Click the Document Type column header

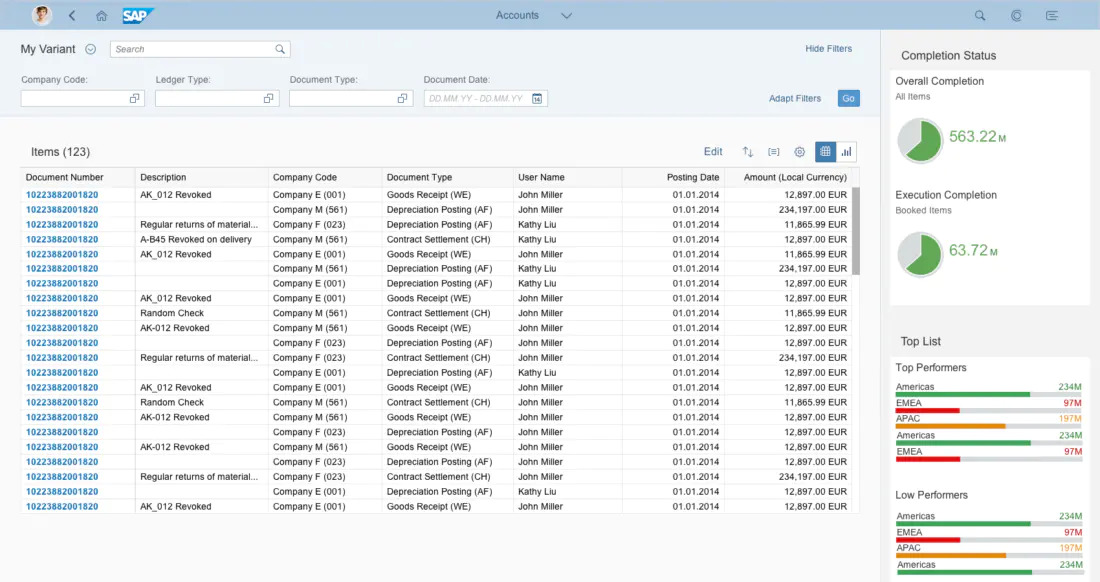coord(420,177)
